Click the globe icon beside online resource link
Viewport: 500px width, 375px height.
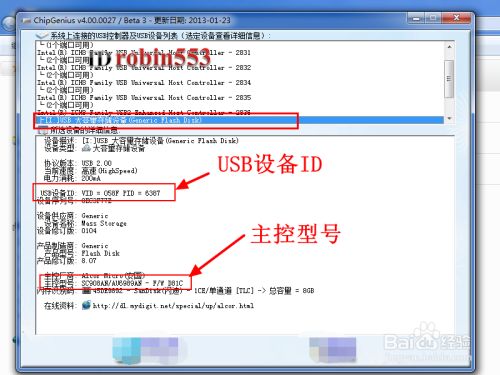click(86, 305)
